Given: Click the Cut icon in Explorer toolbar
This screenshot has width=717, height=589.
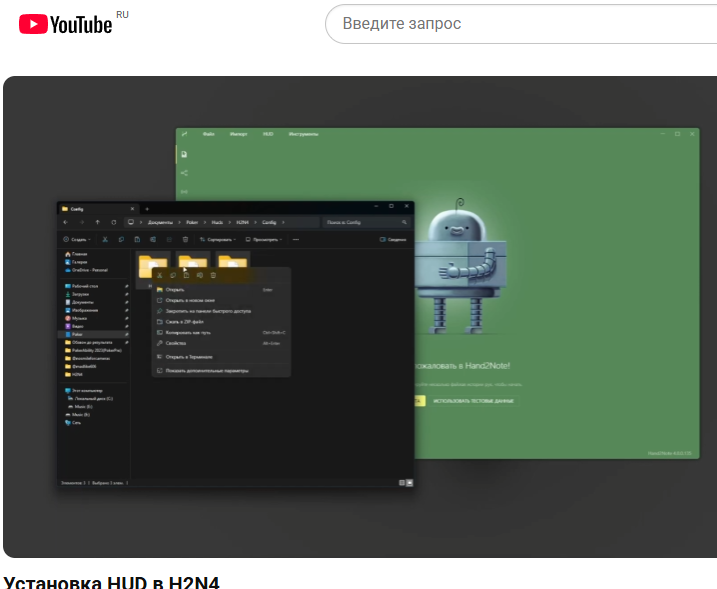Looking at the screenshot, I should coord(105,239).
